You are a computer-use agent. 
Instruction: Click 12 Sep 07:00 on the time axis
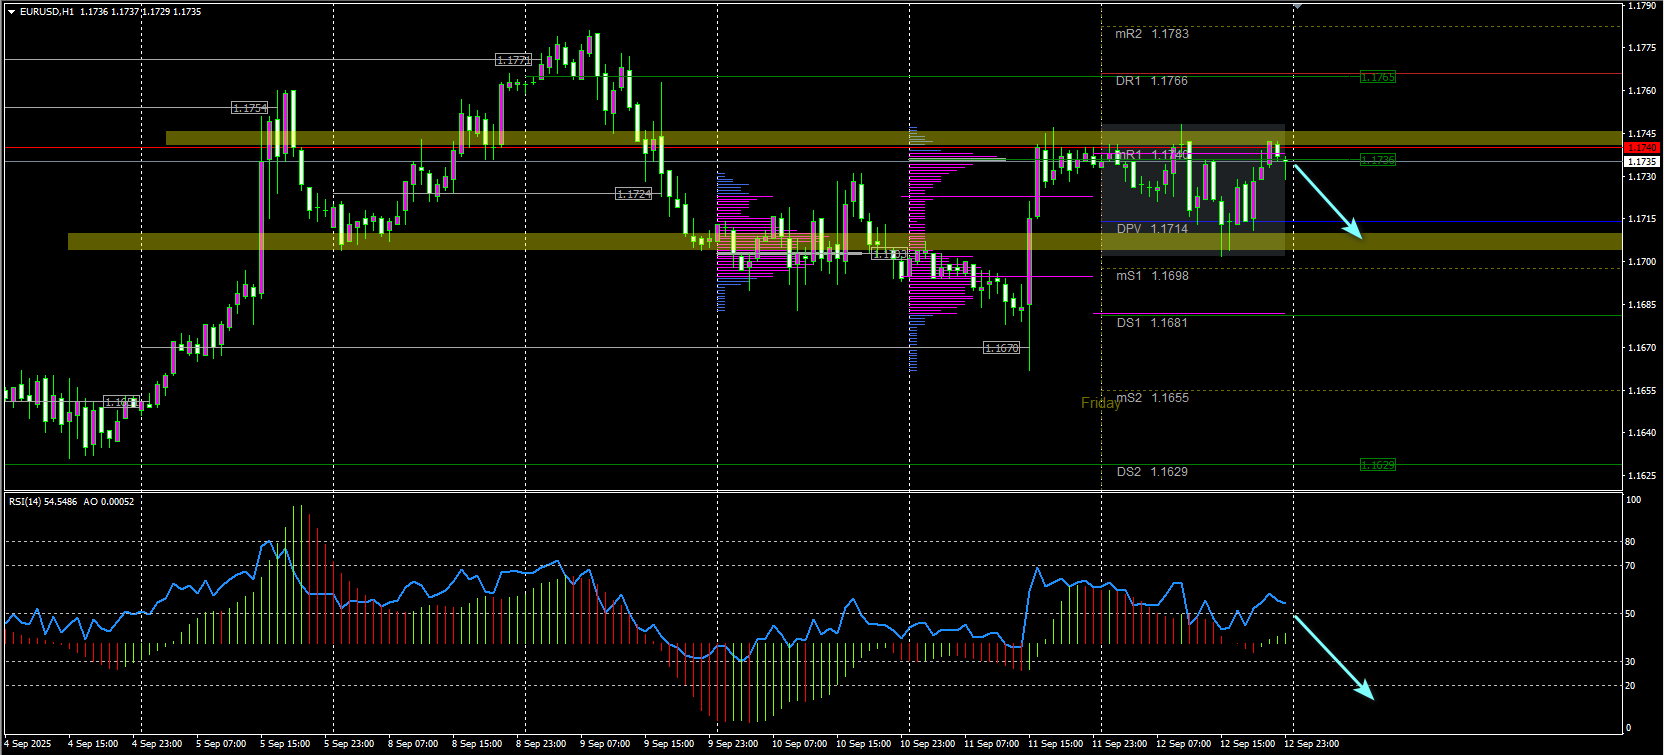pyautogui.click(x=1183, y=744)
